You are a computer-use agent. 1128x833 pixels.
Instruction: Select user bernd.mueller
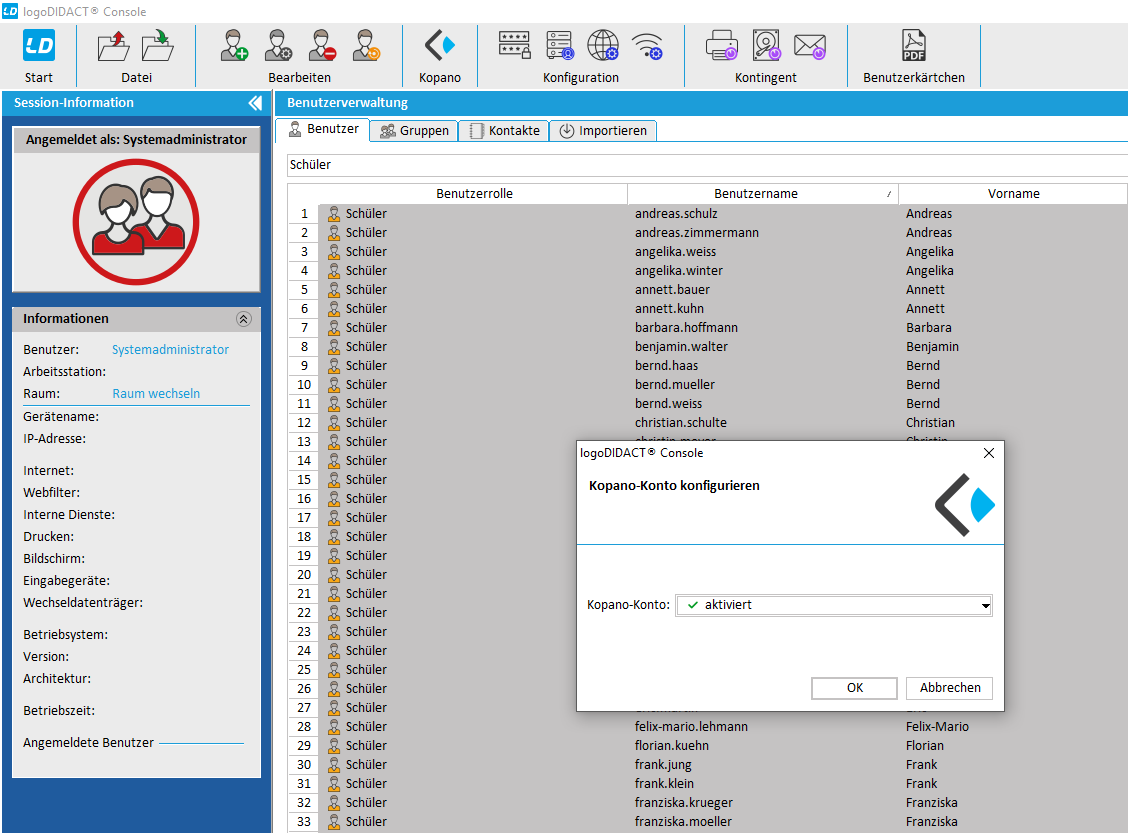click(x=675, y=385)
